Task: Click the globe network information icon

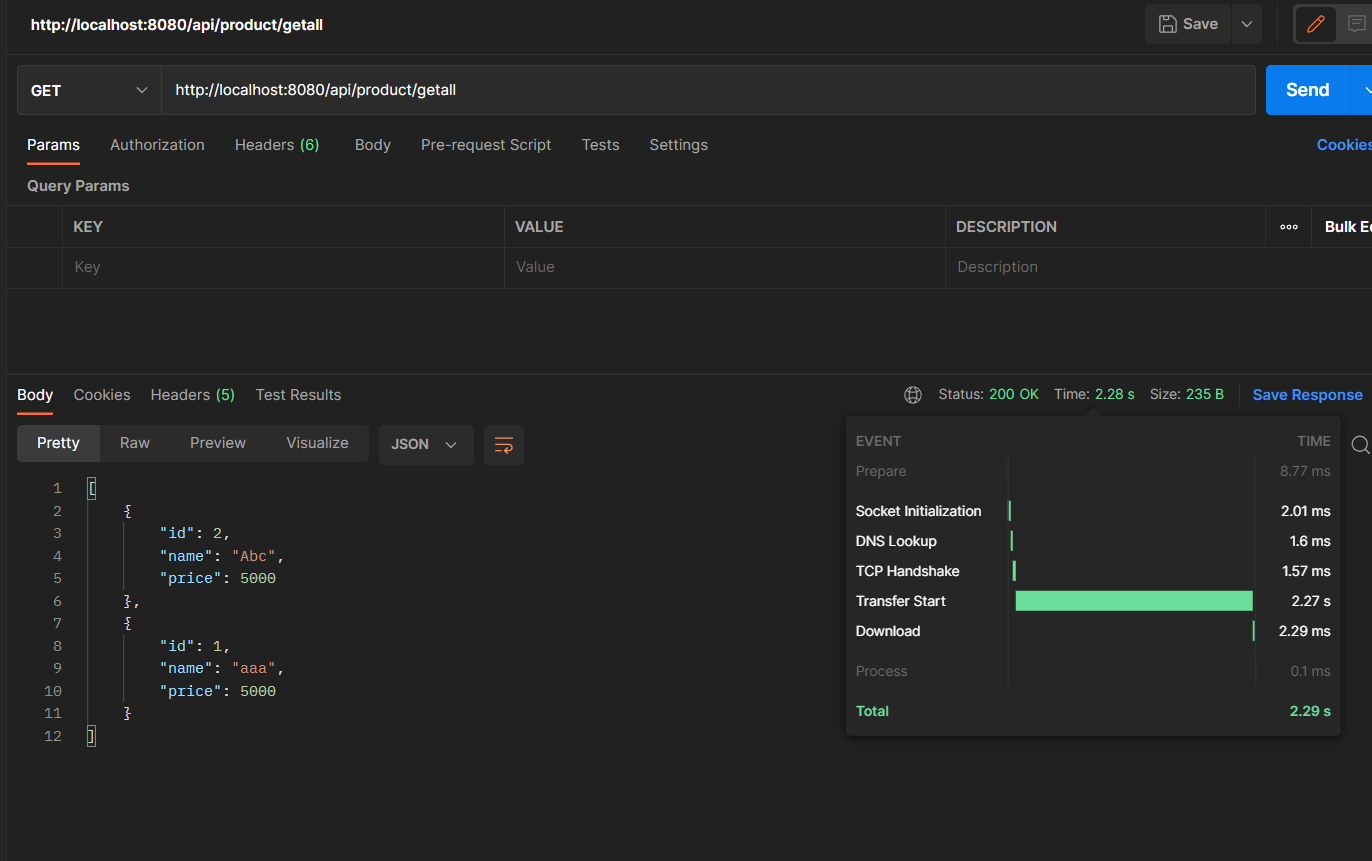Action: [x=913, y=395]
